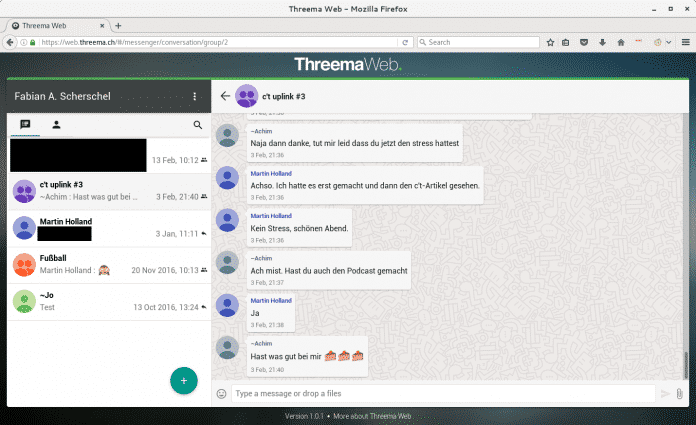Click the Firefox back button
This screenshot has width=696, height=425.
click(x=10, y=42)
